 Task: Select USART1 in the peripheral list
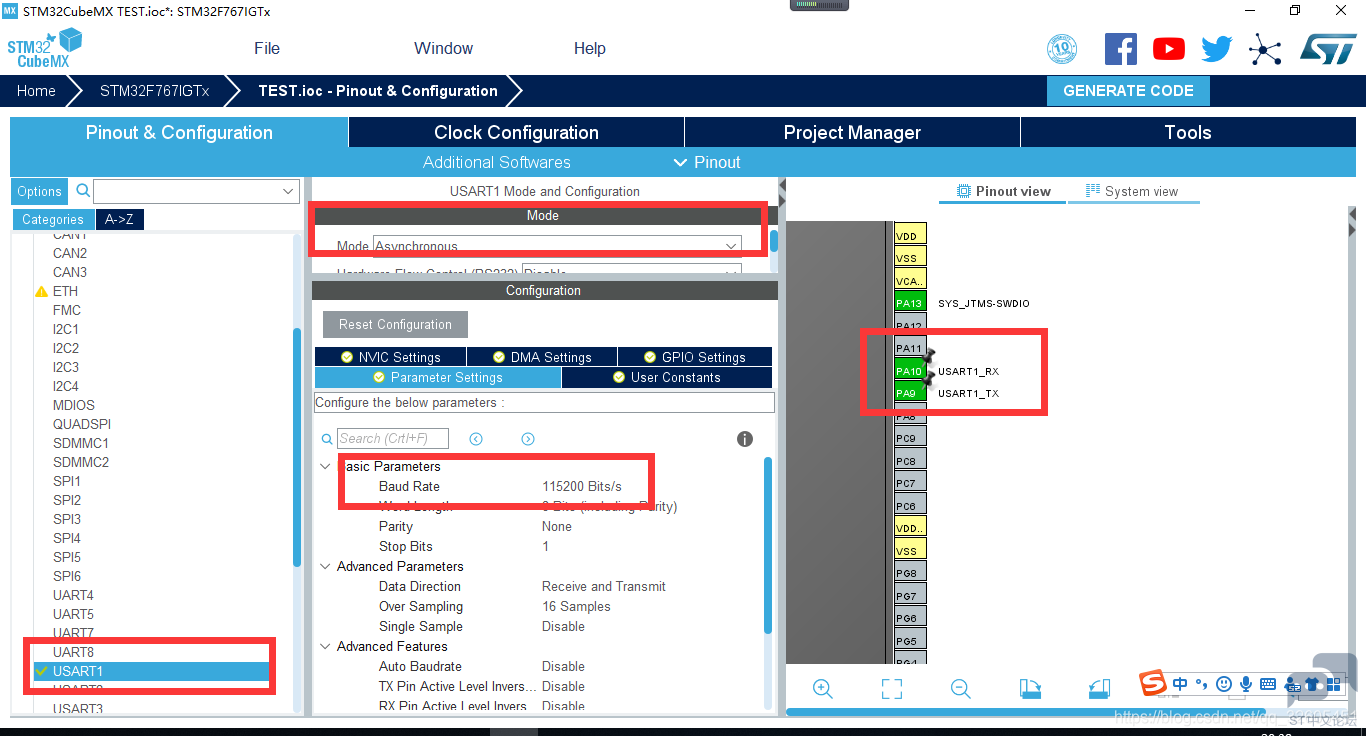[150, 671]
